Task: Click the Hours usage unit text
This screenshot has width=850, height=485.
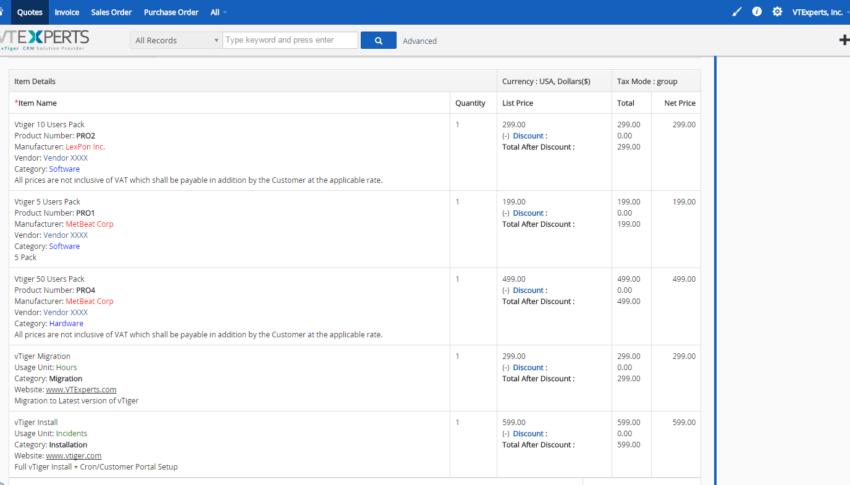Action: pyautogui.click(x=67, y=367)
